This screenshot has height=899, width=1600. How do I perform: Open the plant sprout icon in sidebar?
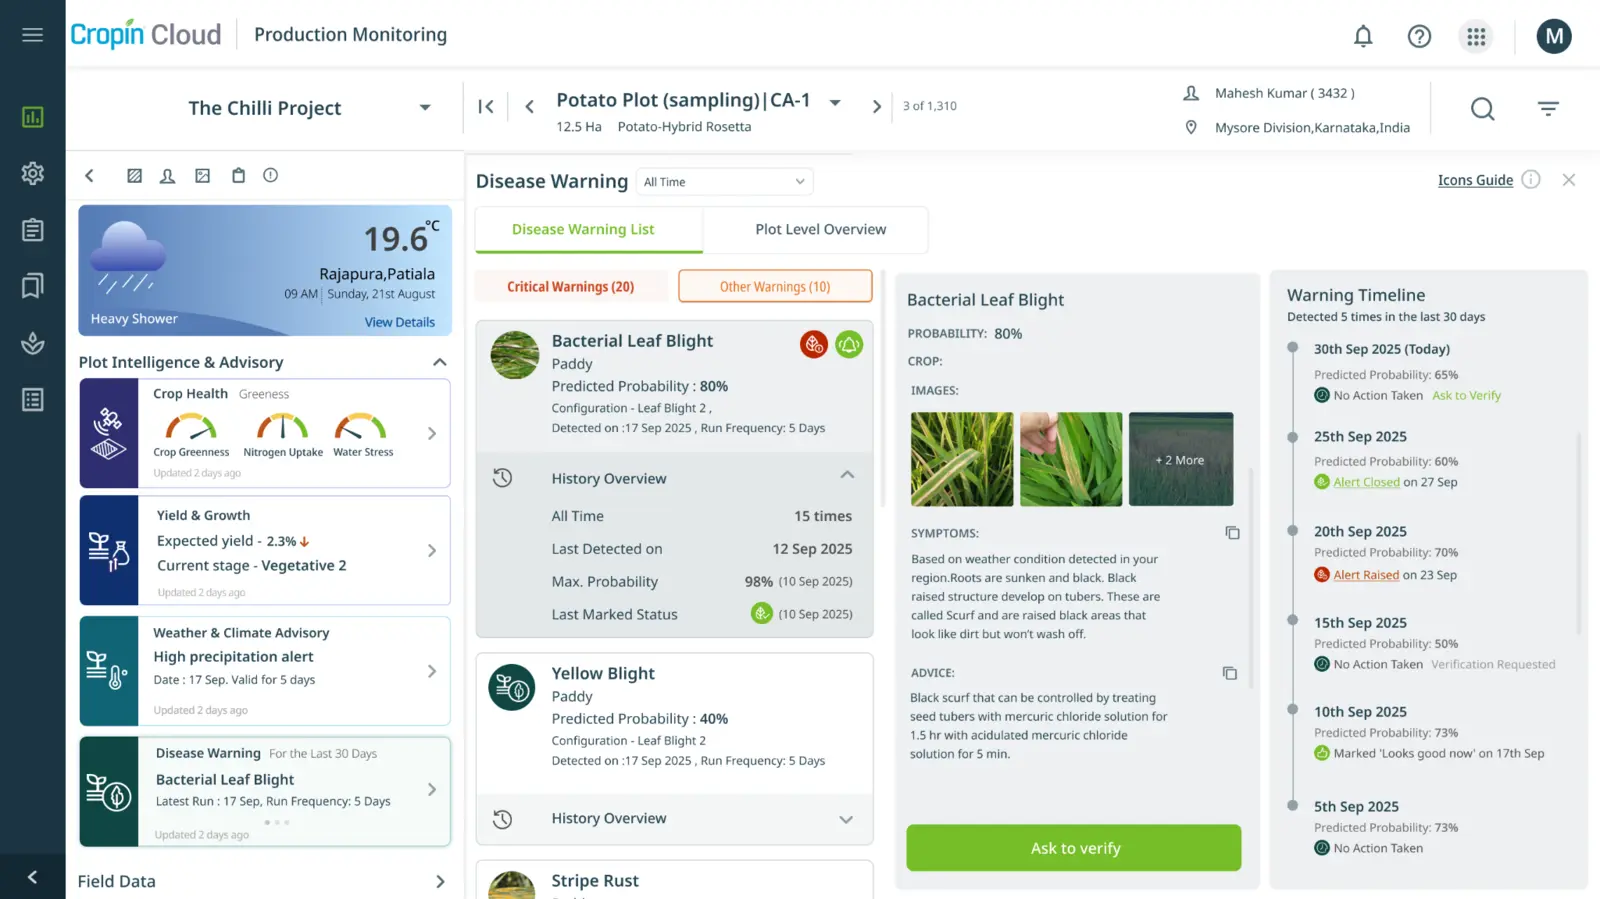33,343
